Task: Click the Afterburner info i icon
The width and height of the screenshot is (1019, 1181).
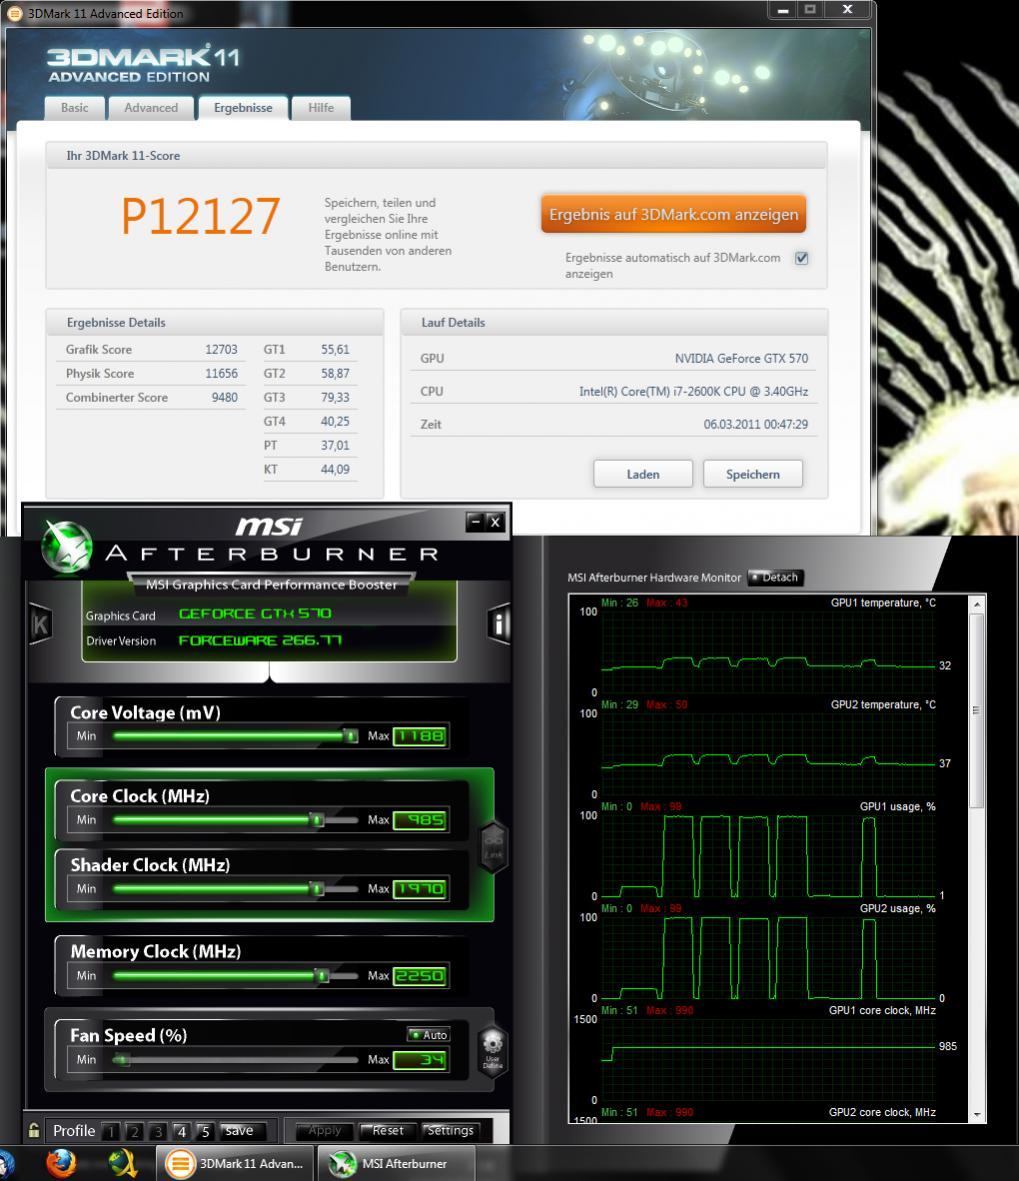Action: click(499, 623)
